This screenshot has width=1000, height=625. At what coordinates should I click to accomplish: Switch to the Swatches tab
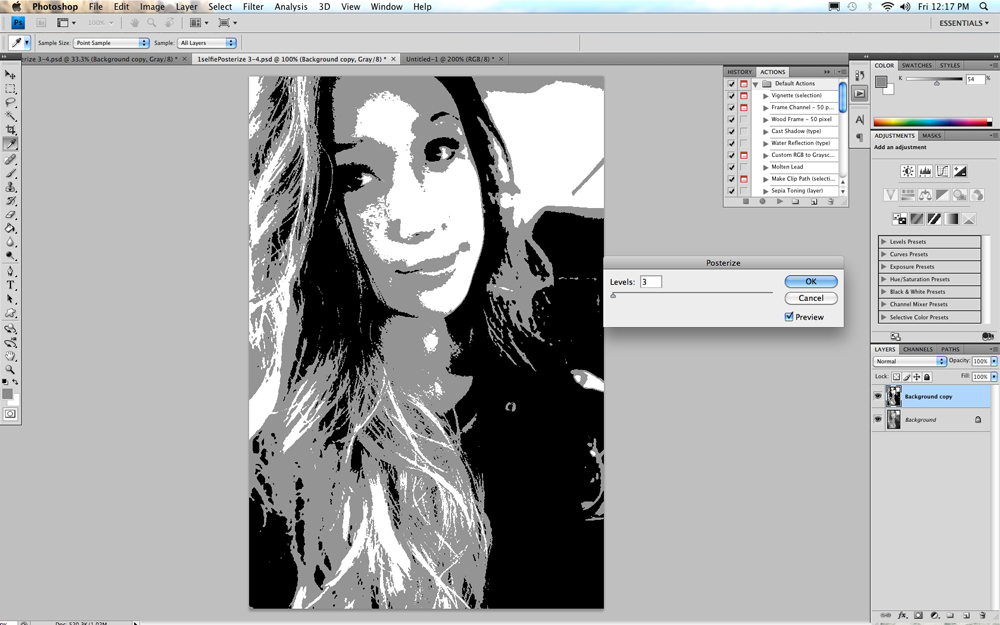(916, 66)
